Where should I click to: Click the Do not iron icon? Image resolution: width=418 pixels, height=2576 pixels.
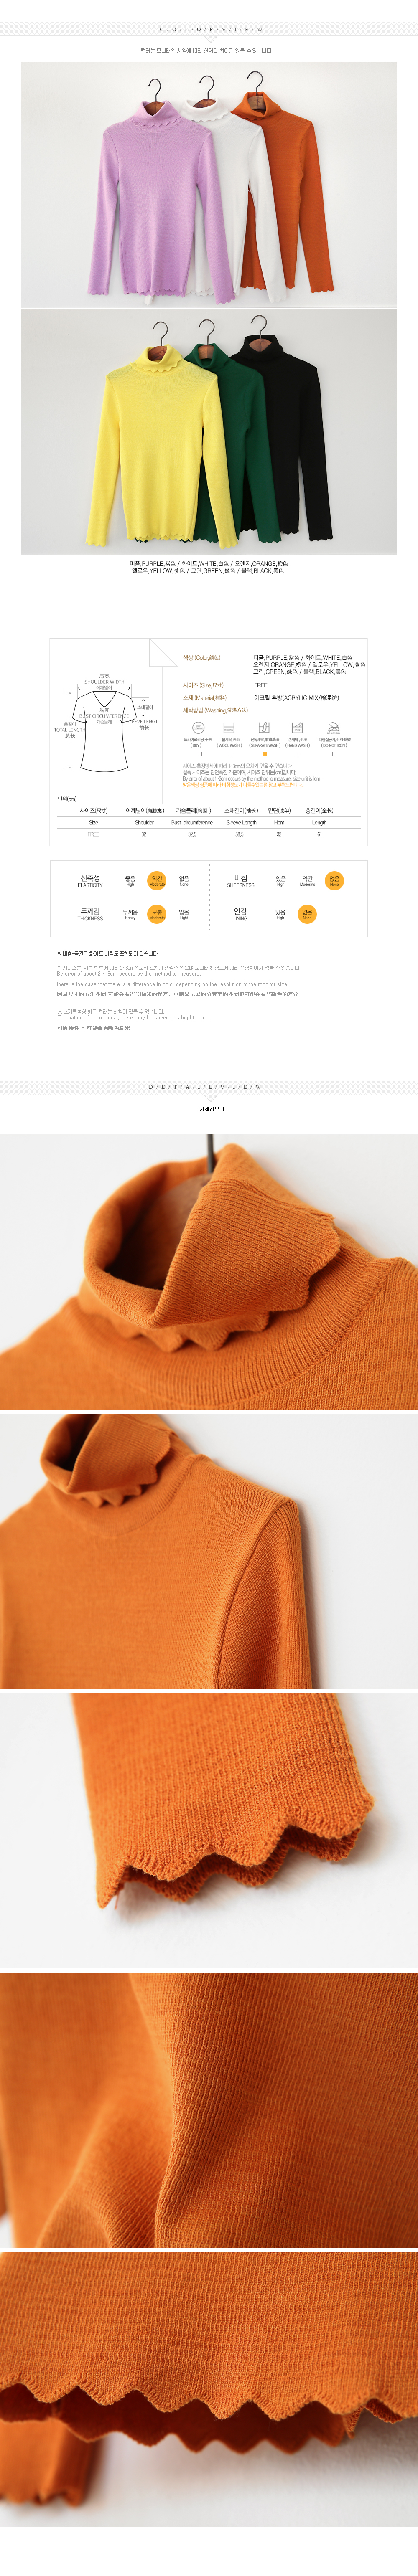tap(333, 728)
